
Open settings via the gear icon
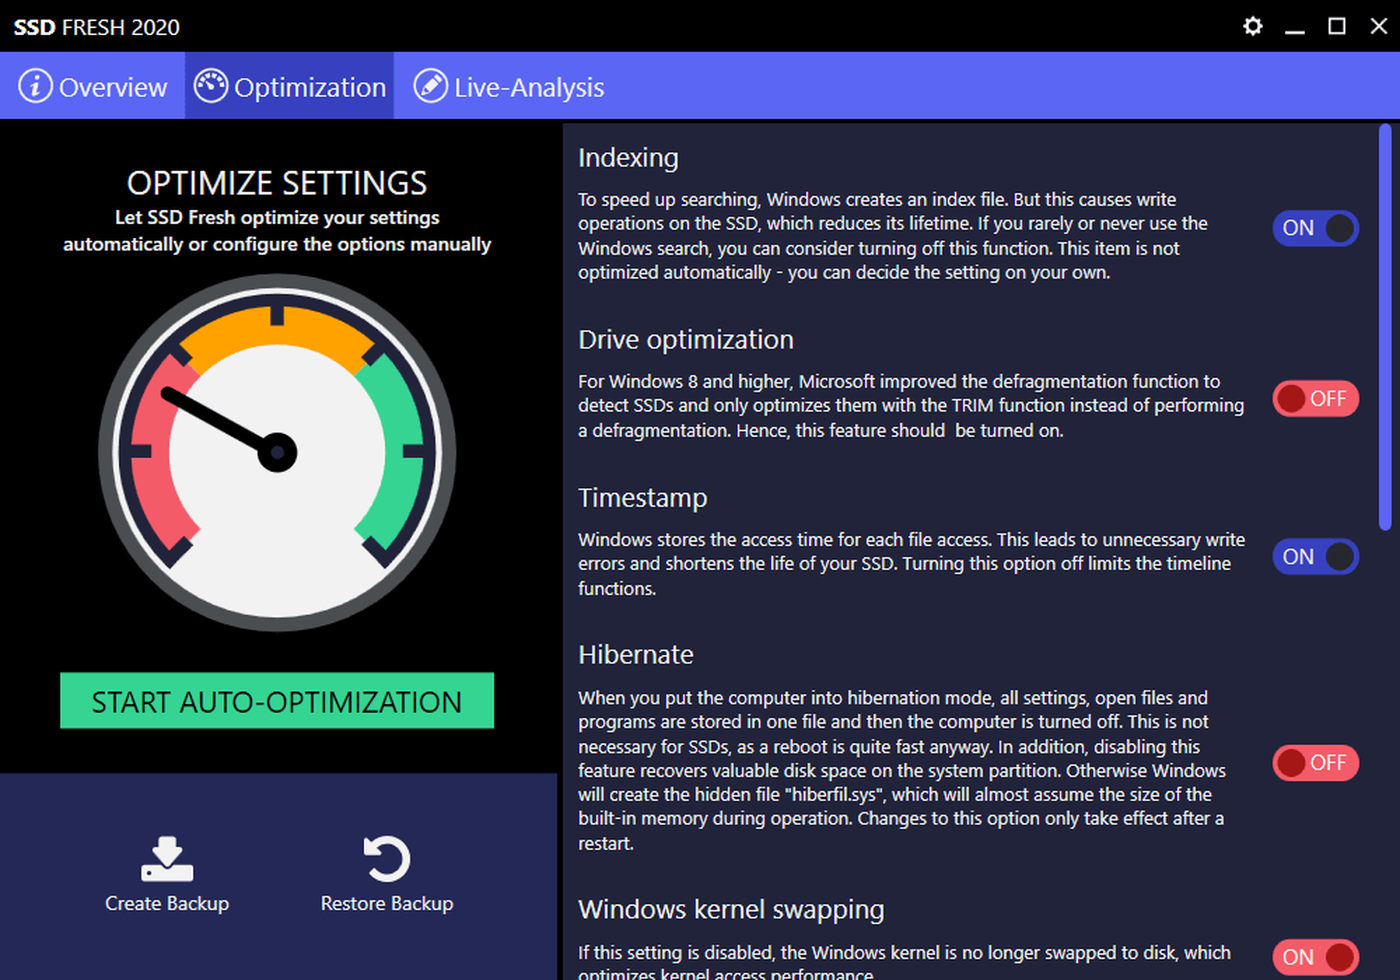(1252, 26)
